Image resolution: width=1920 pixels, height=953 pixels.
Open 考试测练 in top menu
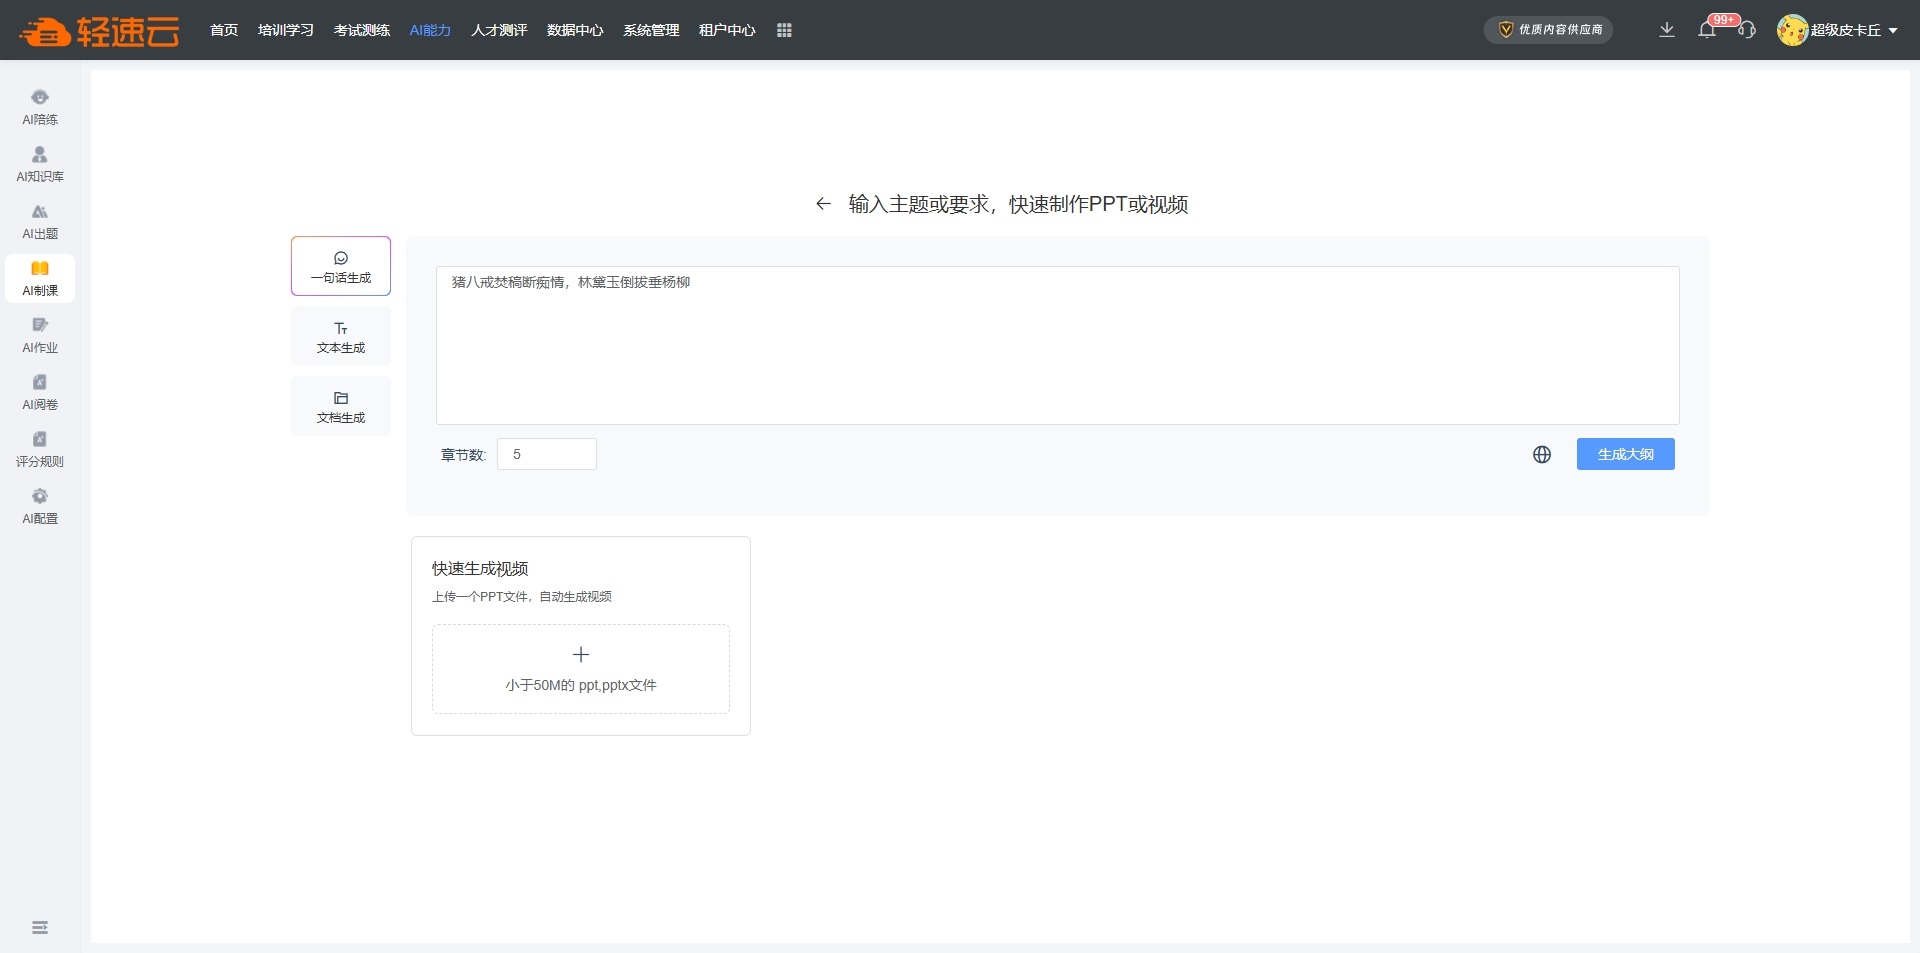pos(362,31)
